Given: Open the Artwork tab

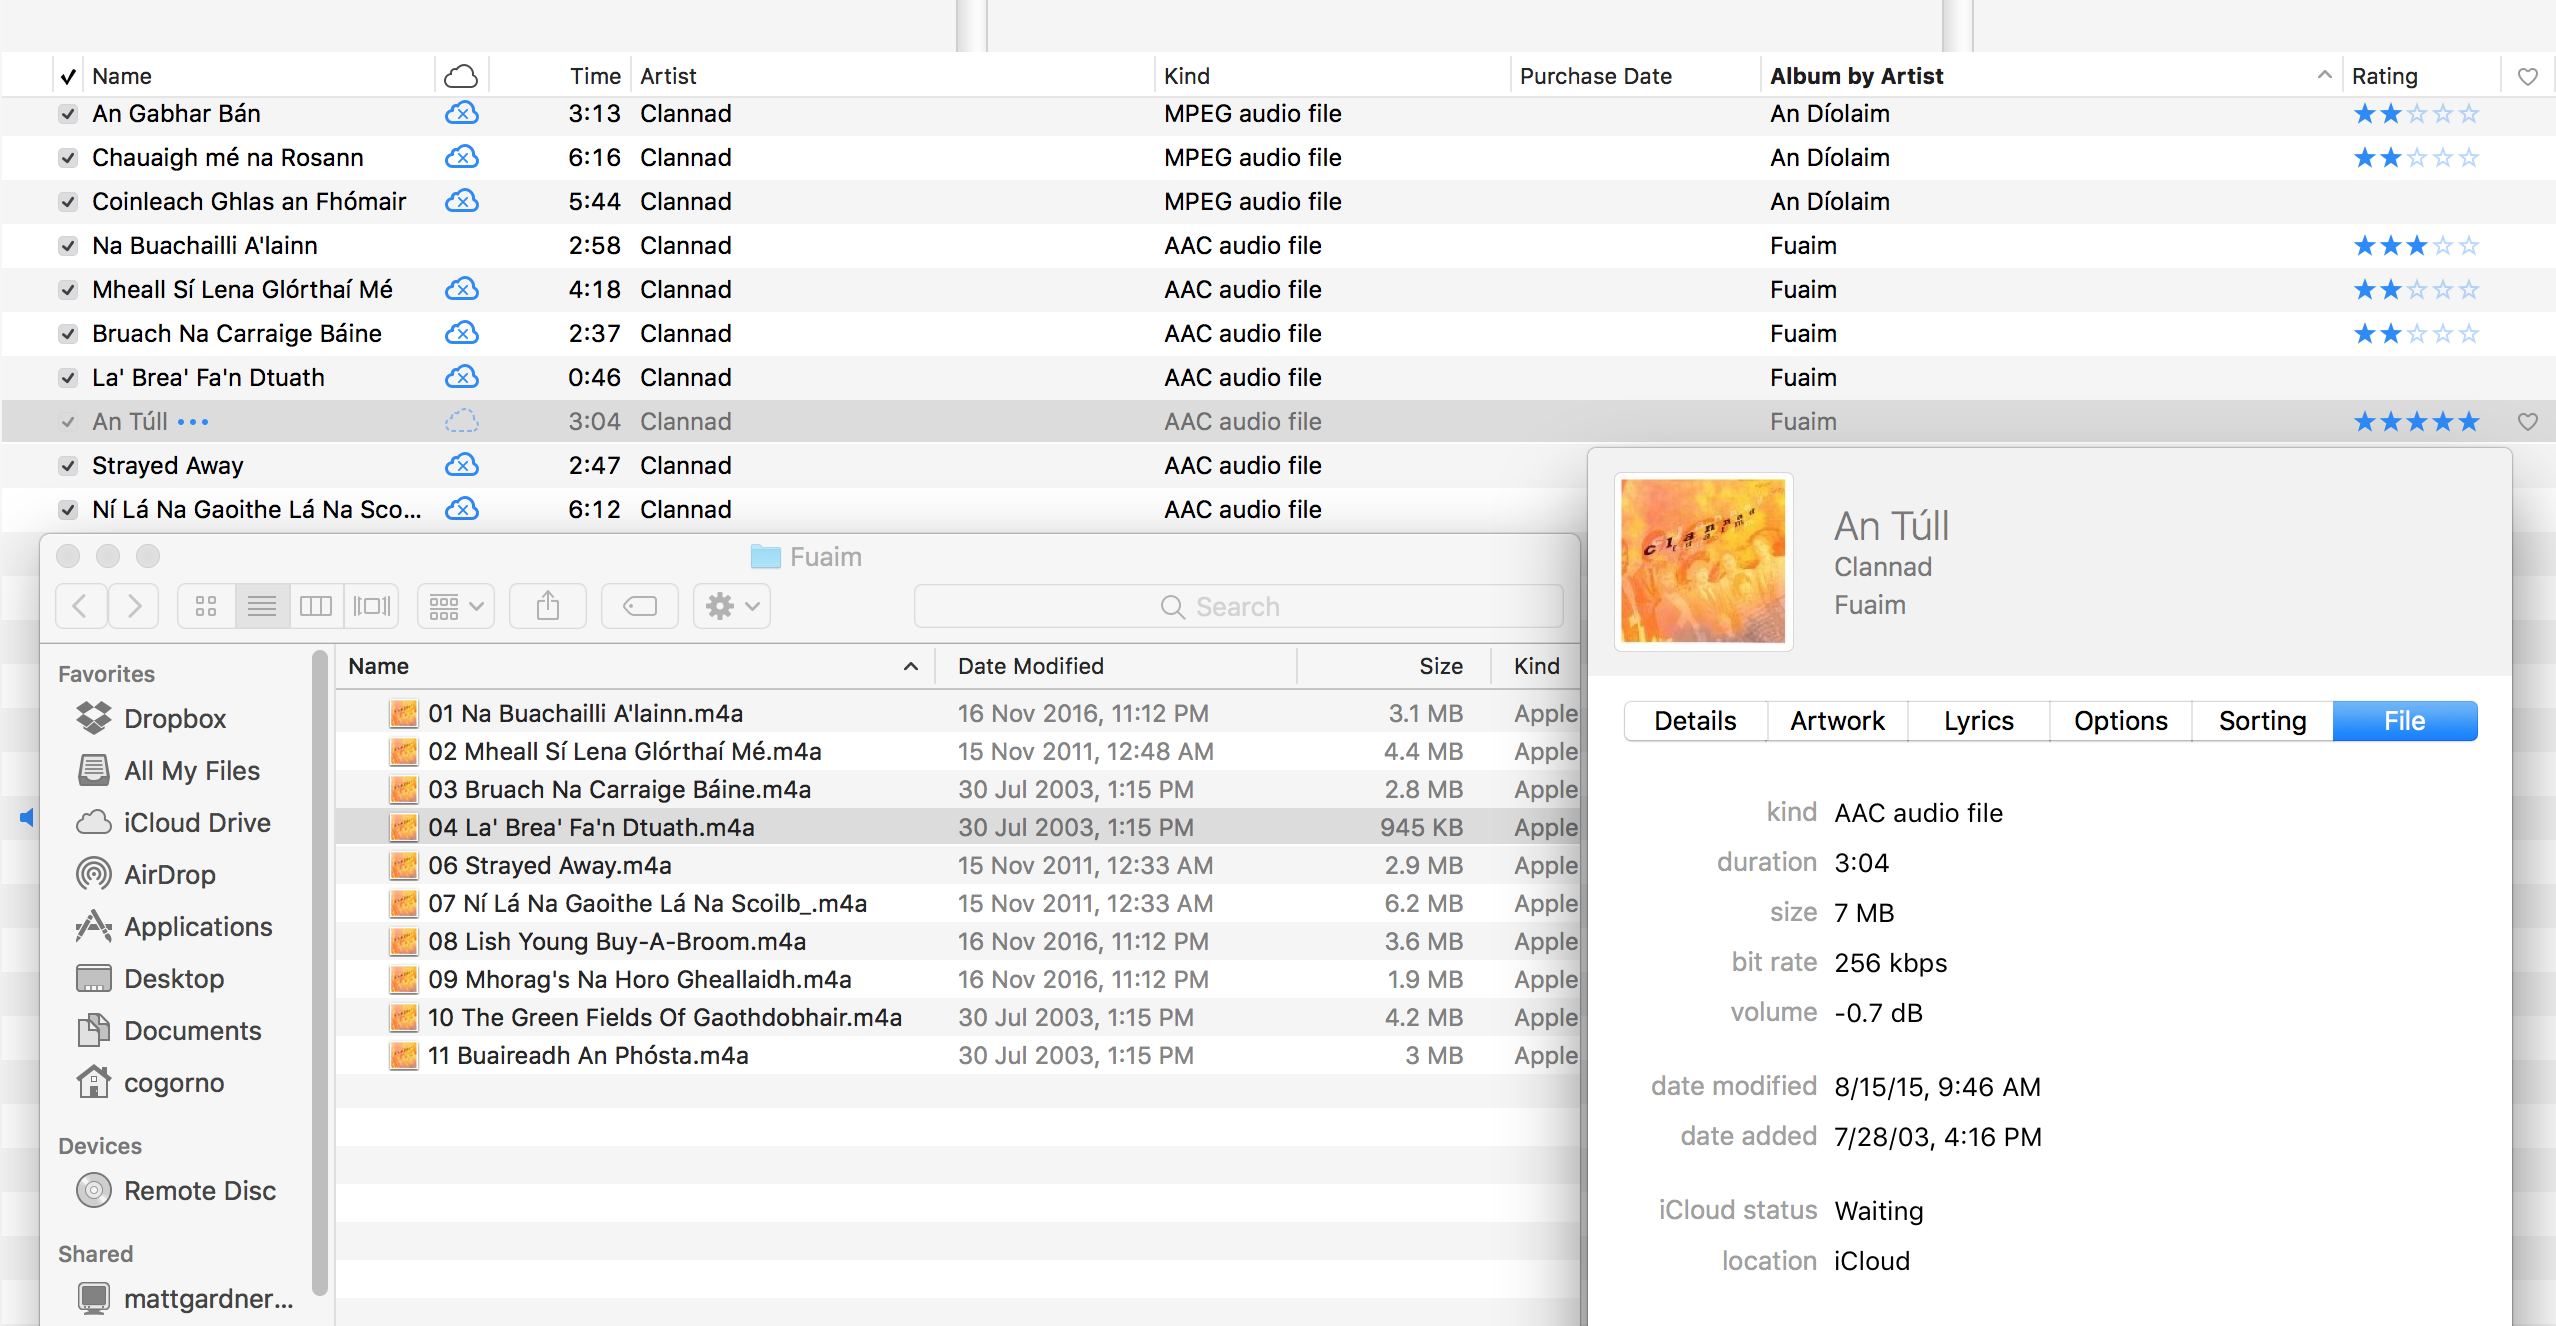Looking at the screenshot, I should [1837, 721].
